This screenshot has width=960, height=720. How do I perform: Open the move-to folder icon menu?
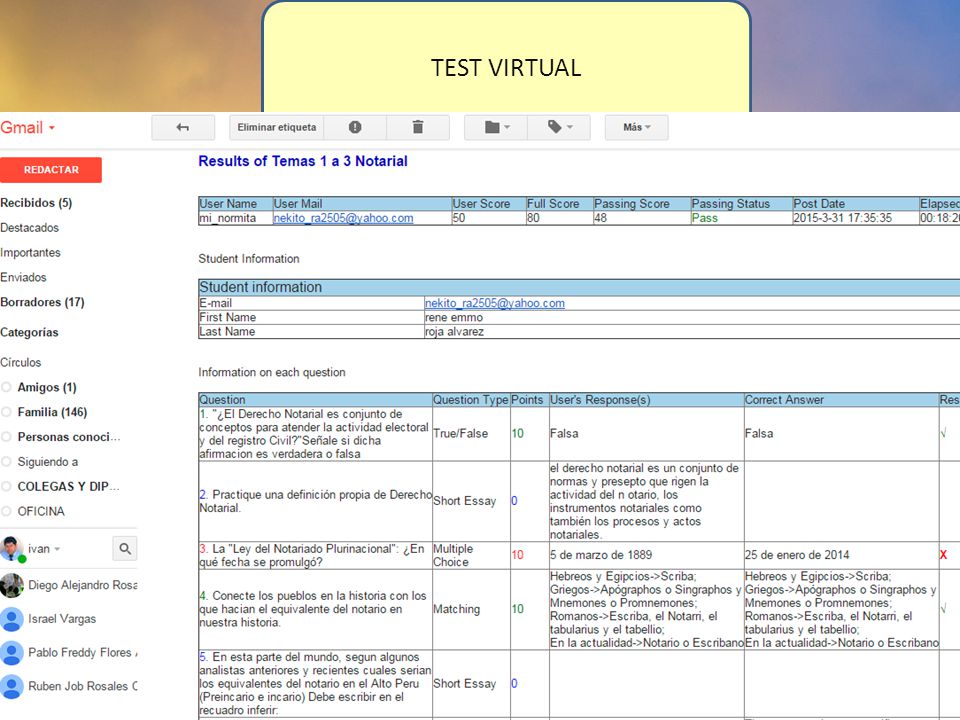tap(496, 127)
